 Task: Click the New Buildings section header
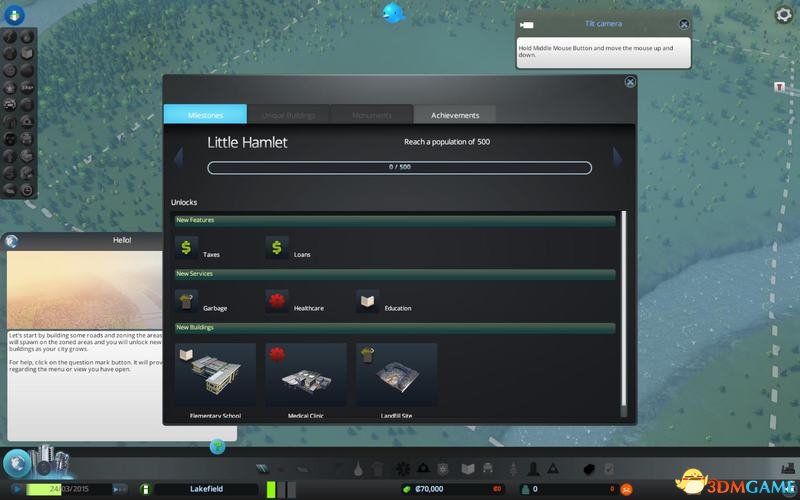point(395,328)
